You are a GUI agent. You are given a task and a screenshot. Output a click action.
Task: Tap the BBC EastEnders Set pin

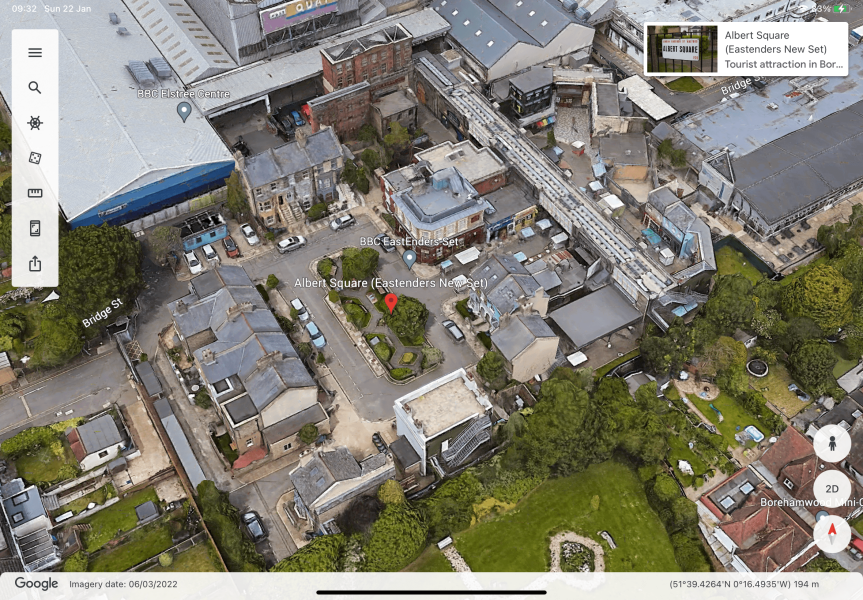tap(409, 259)
